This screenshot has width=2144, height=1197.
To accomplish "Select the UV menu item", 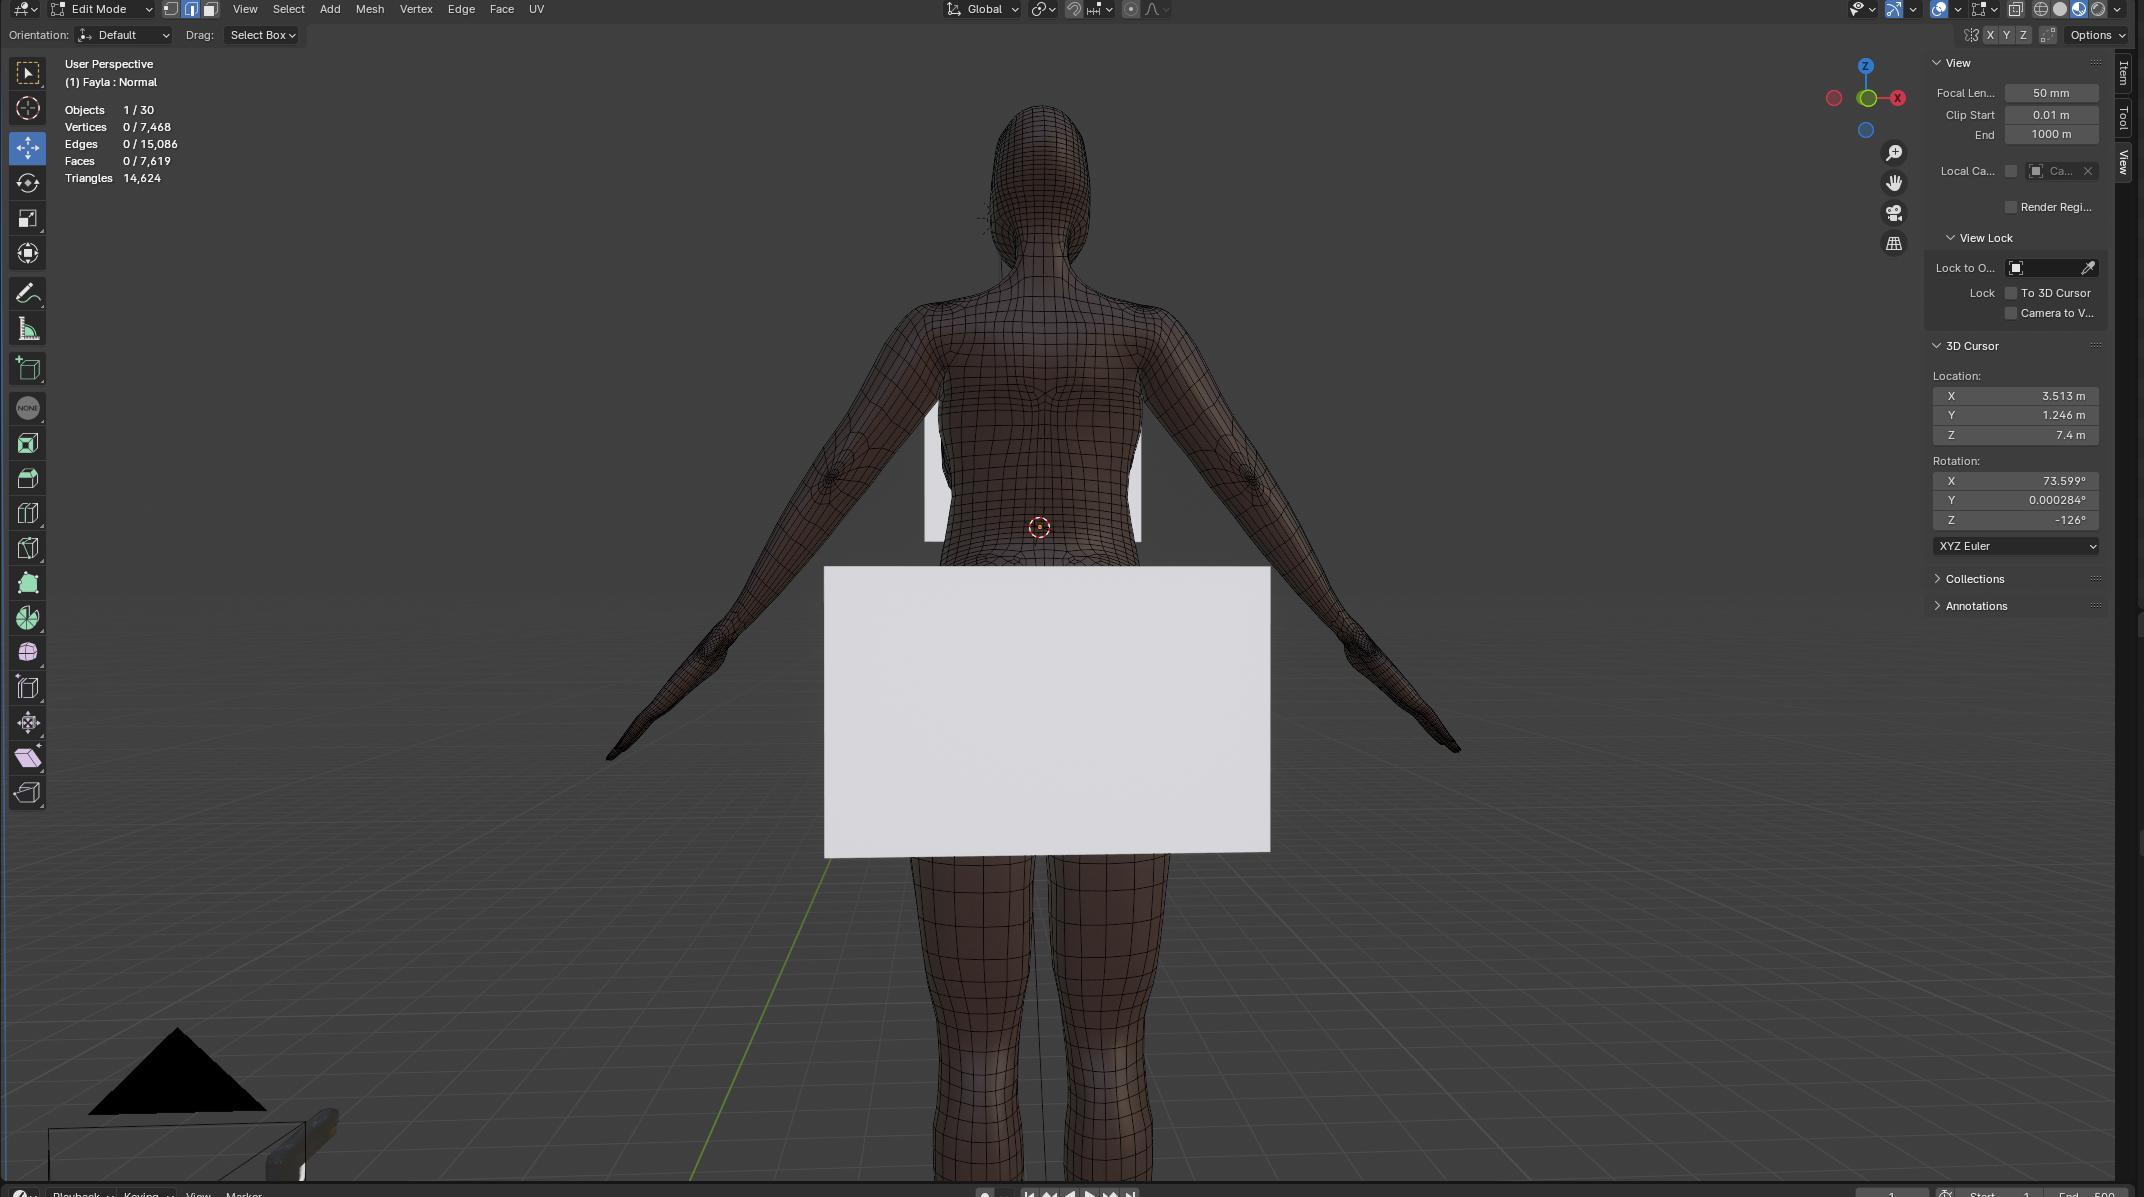I will 536,9.
